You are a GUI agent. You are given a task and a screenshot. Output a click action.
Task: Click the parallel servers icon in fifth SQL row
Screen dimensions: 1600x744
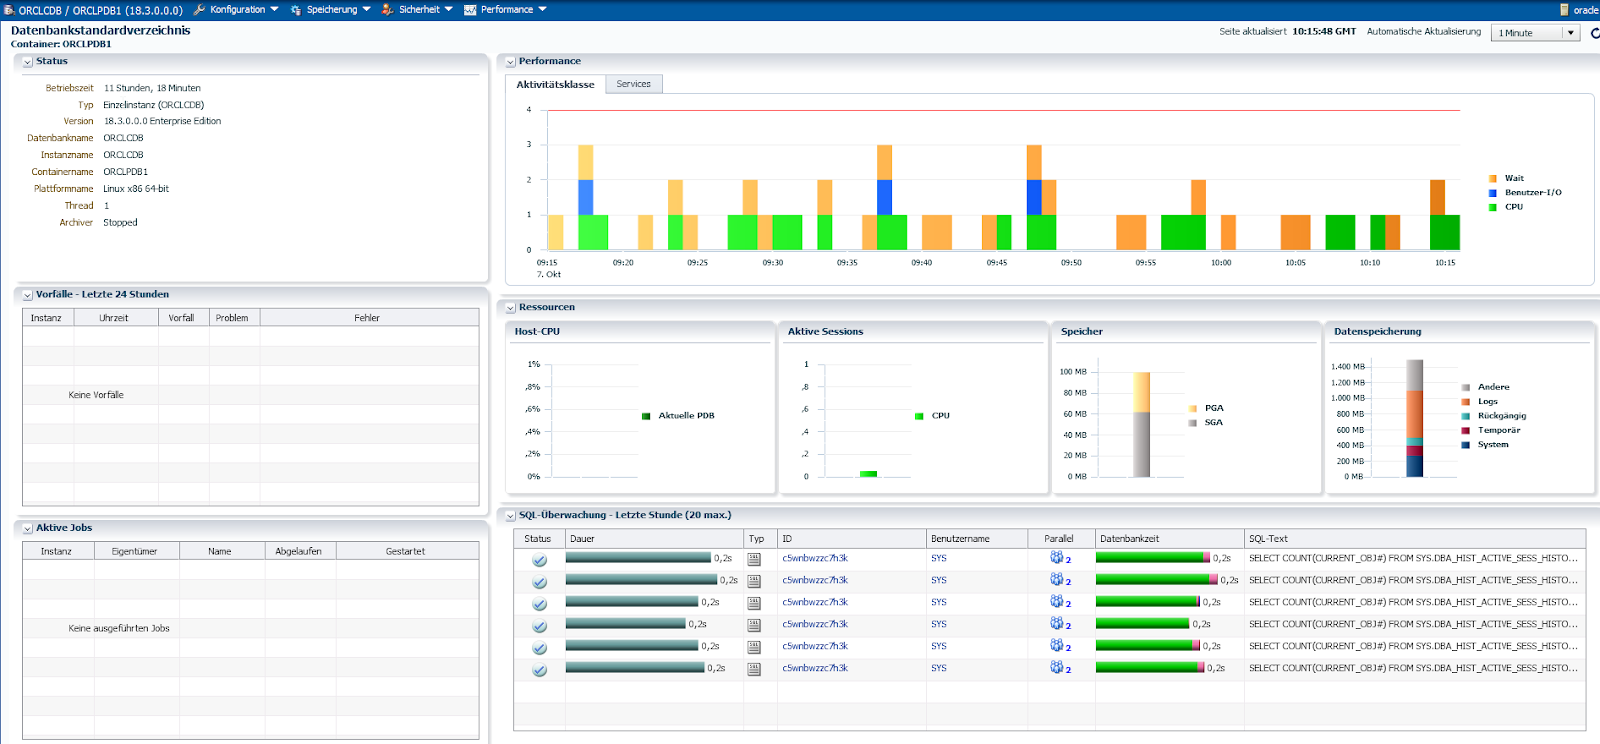click(1057, 646)
